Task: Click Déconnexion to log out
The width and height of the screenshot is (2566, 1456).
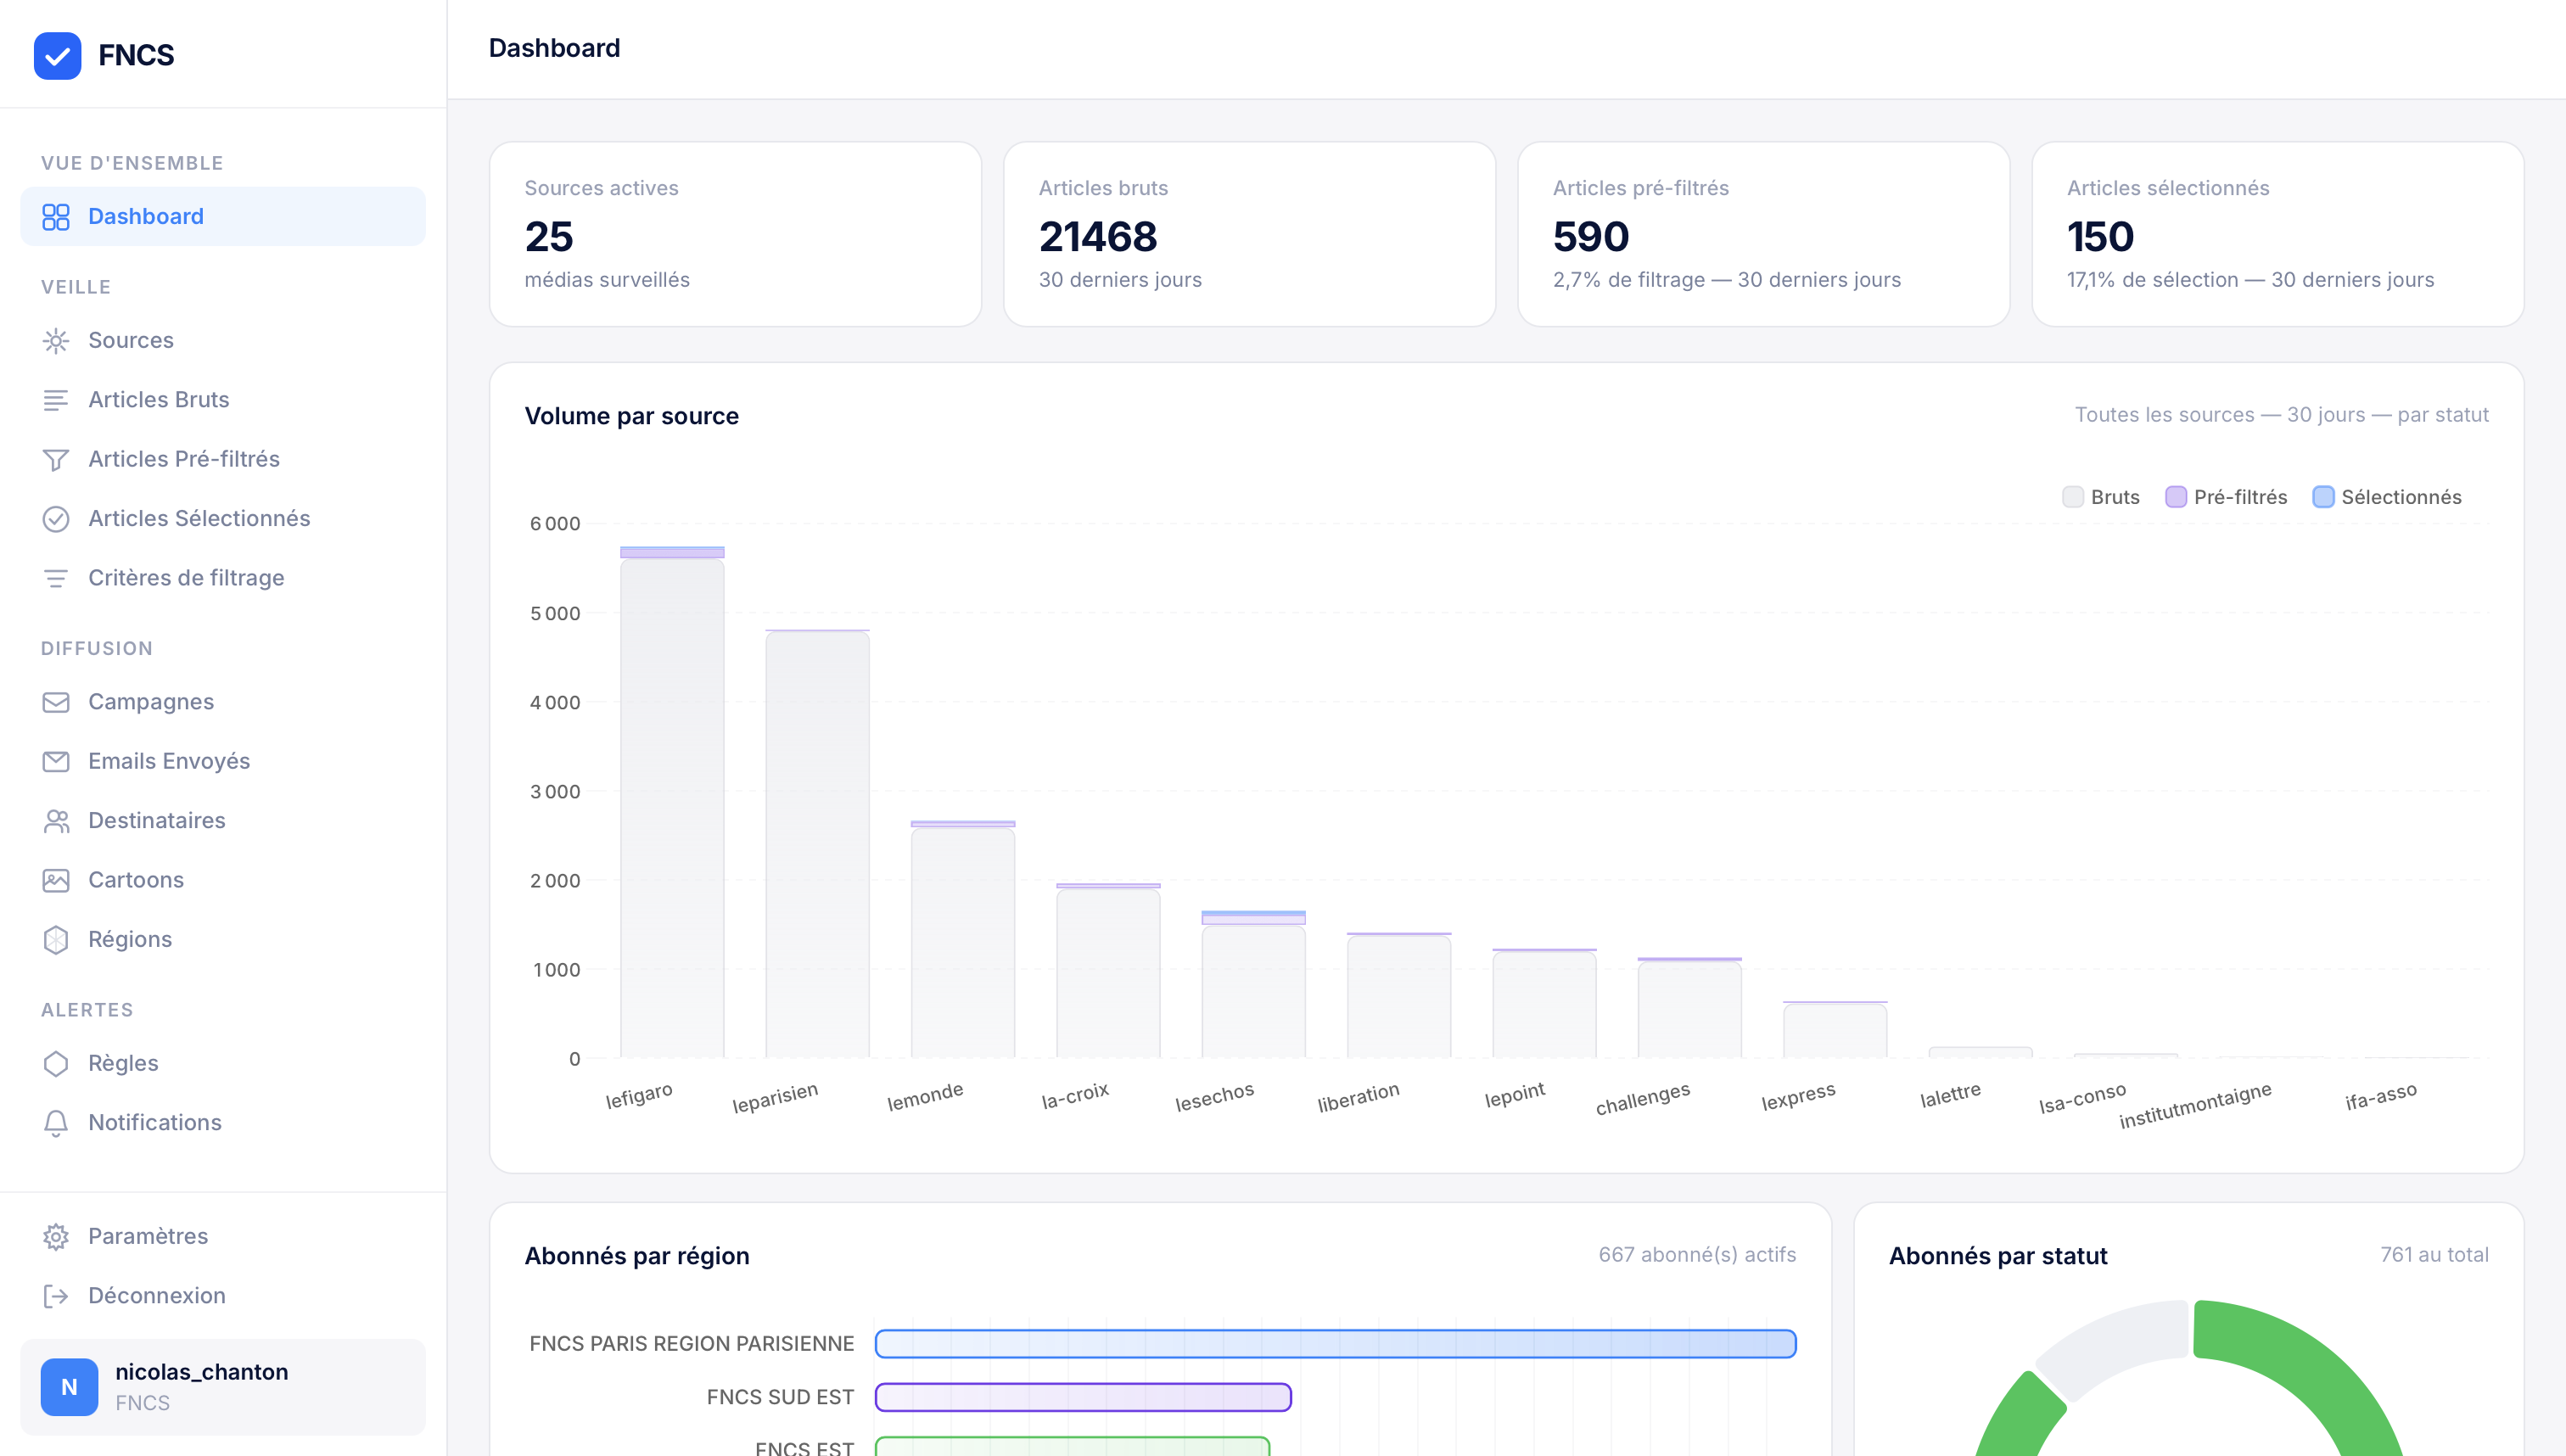Action: pyautogui.click(x=157, y=1295)
